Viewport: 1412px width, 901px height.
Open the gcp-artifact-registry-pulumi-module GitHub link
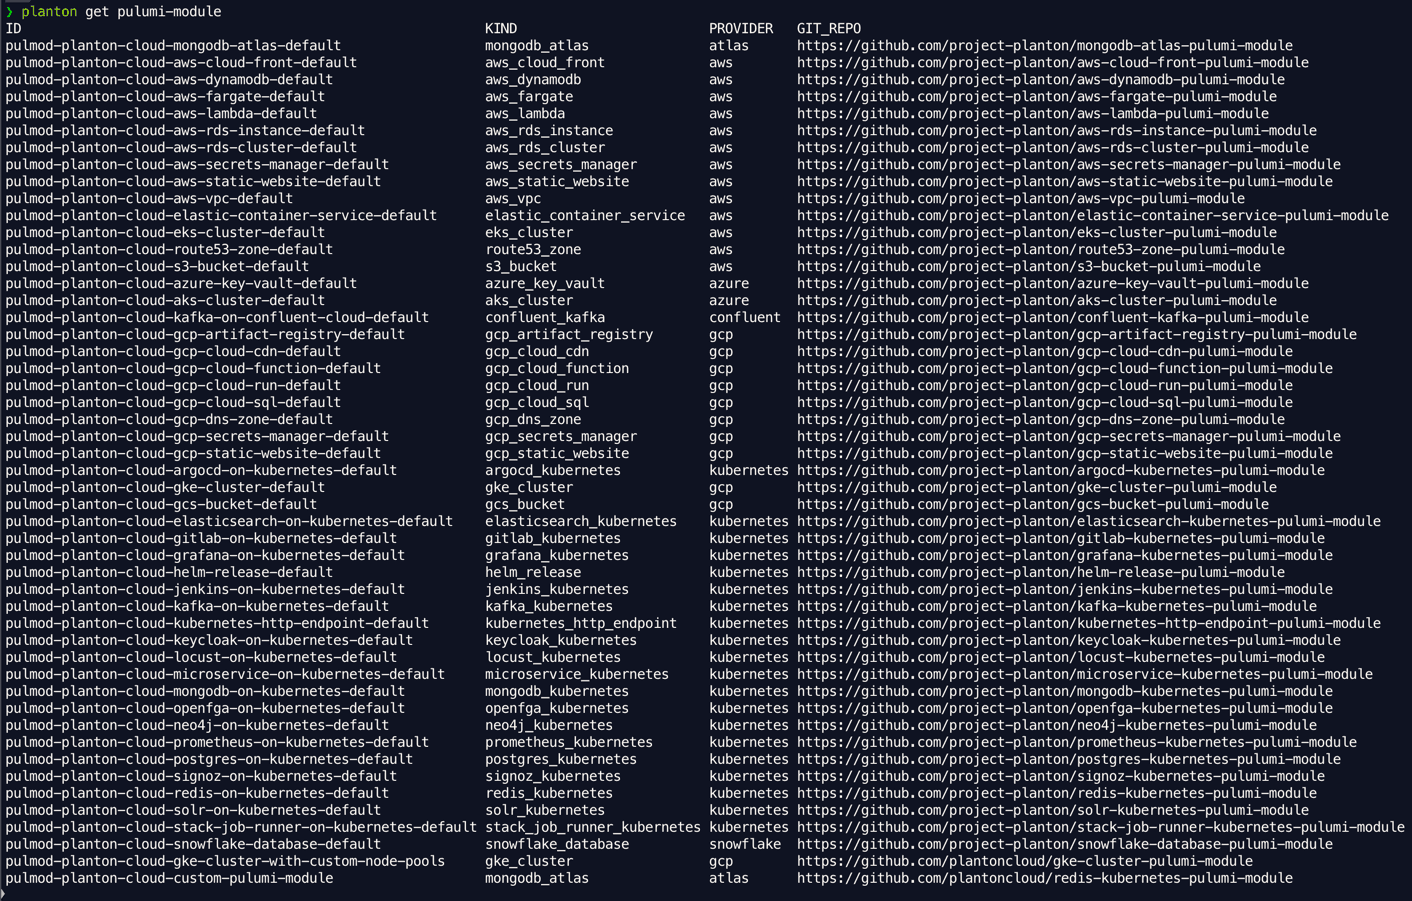pyautogui.click(x=1077, y=334)
